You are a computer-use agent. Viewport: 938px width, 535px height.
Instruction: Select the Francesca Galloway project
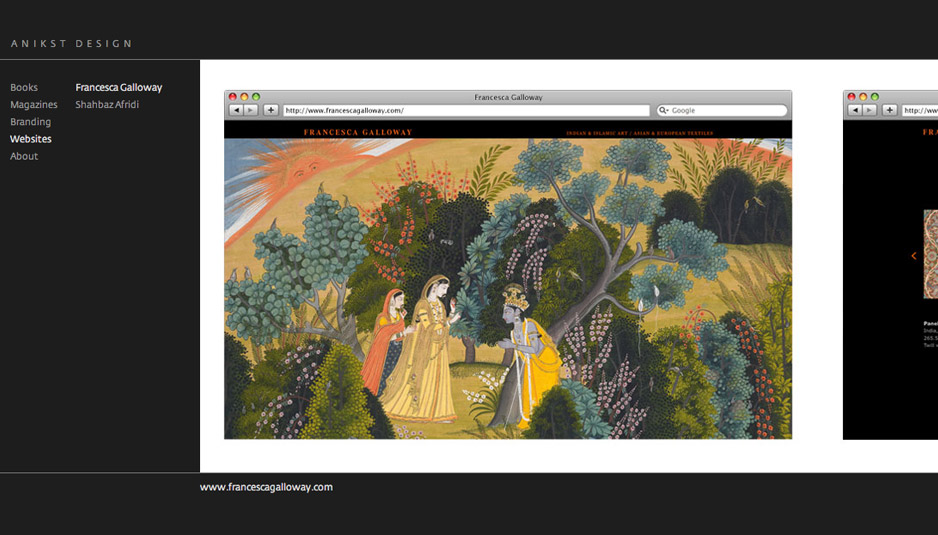point(118,87)
